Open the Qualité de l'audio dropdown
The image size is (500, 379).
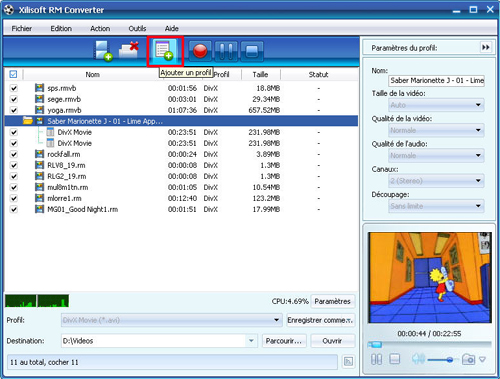click(436, 156)
